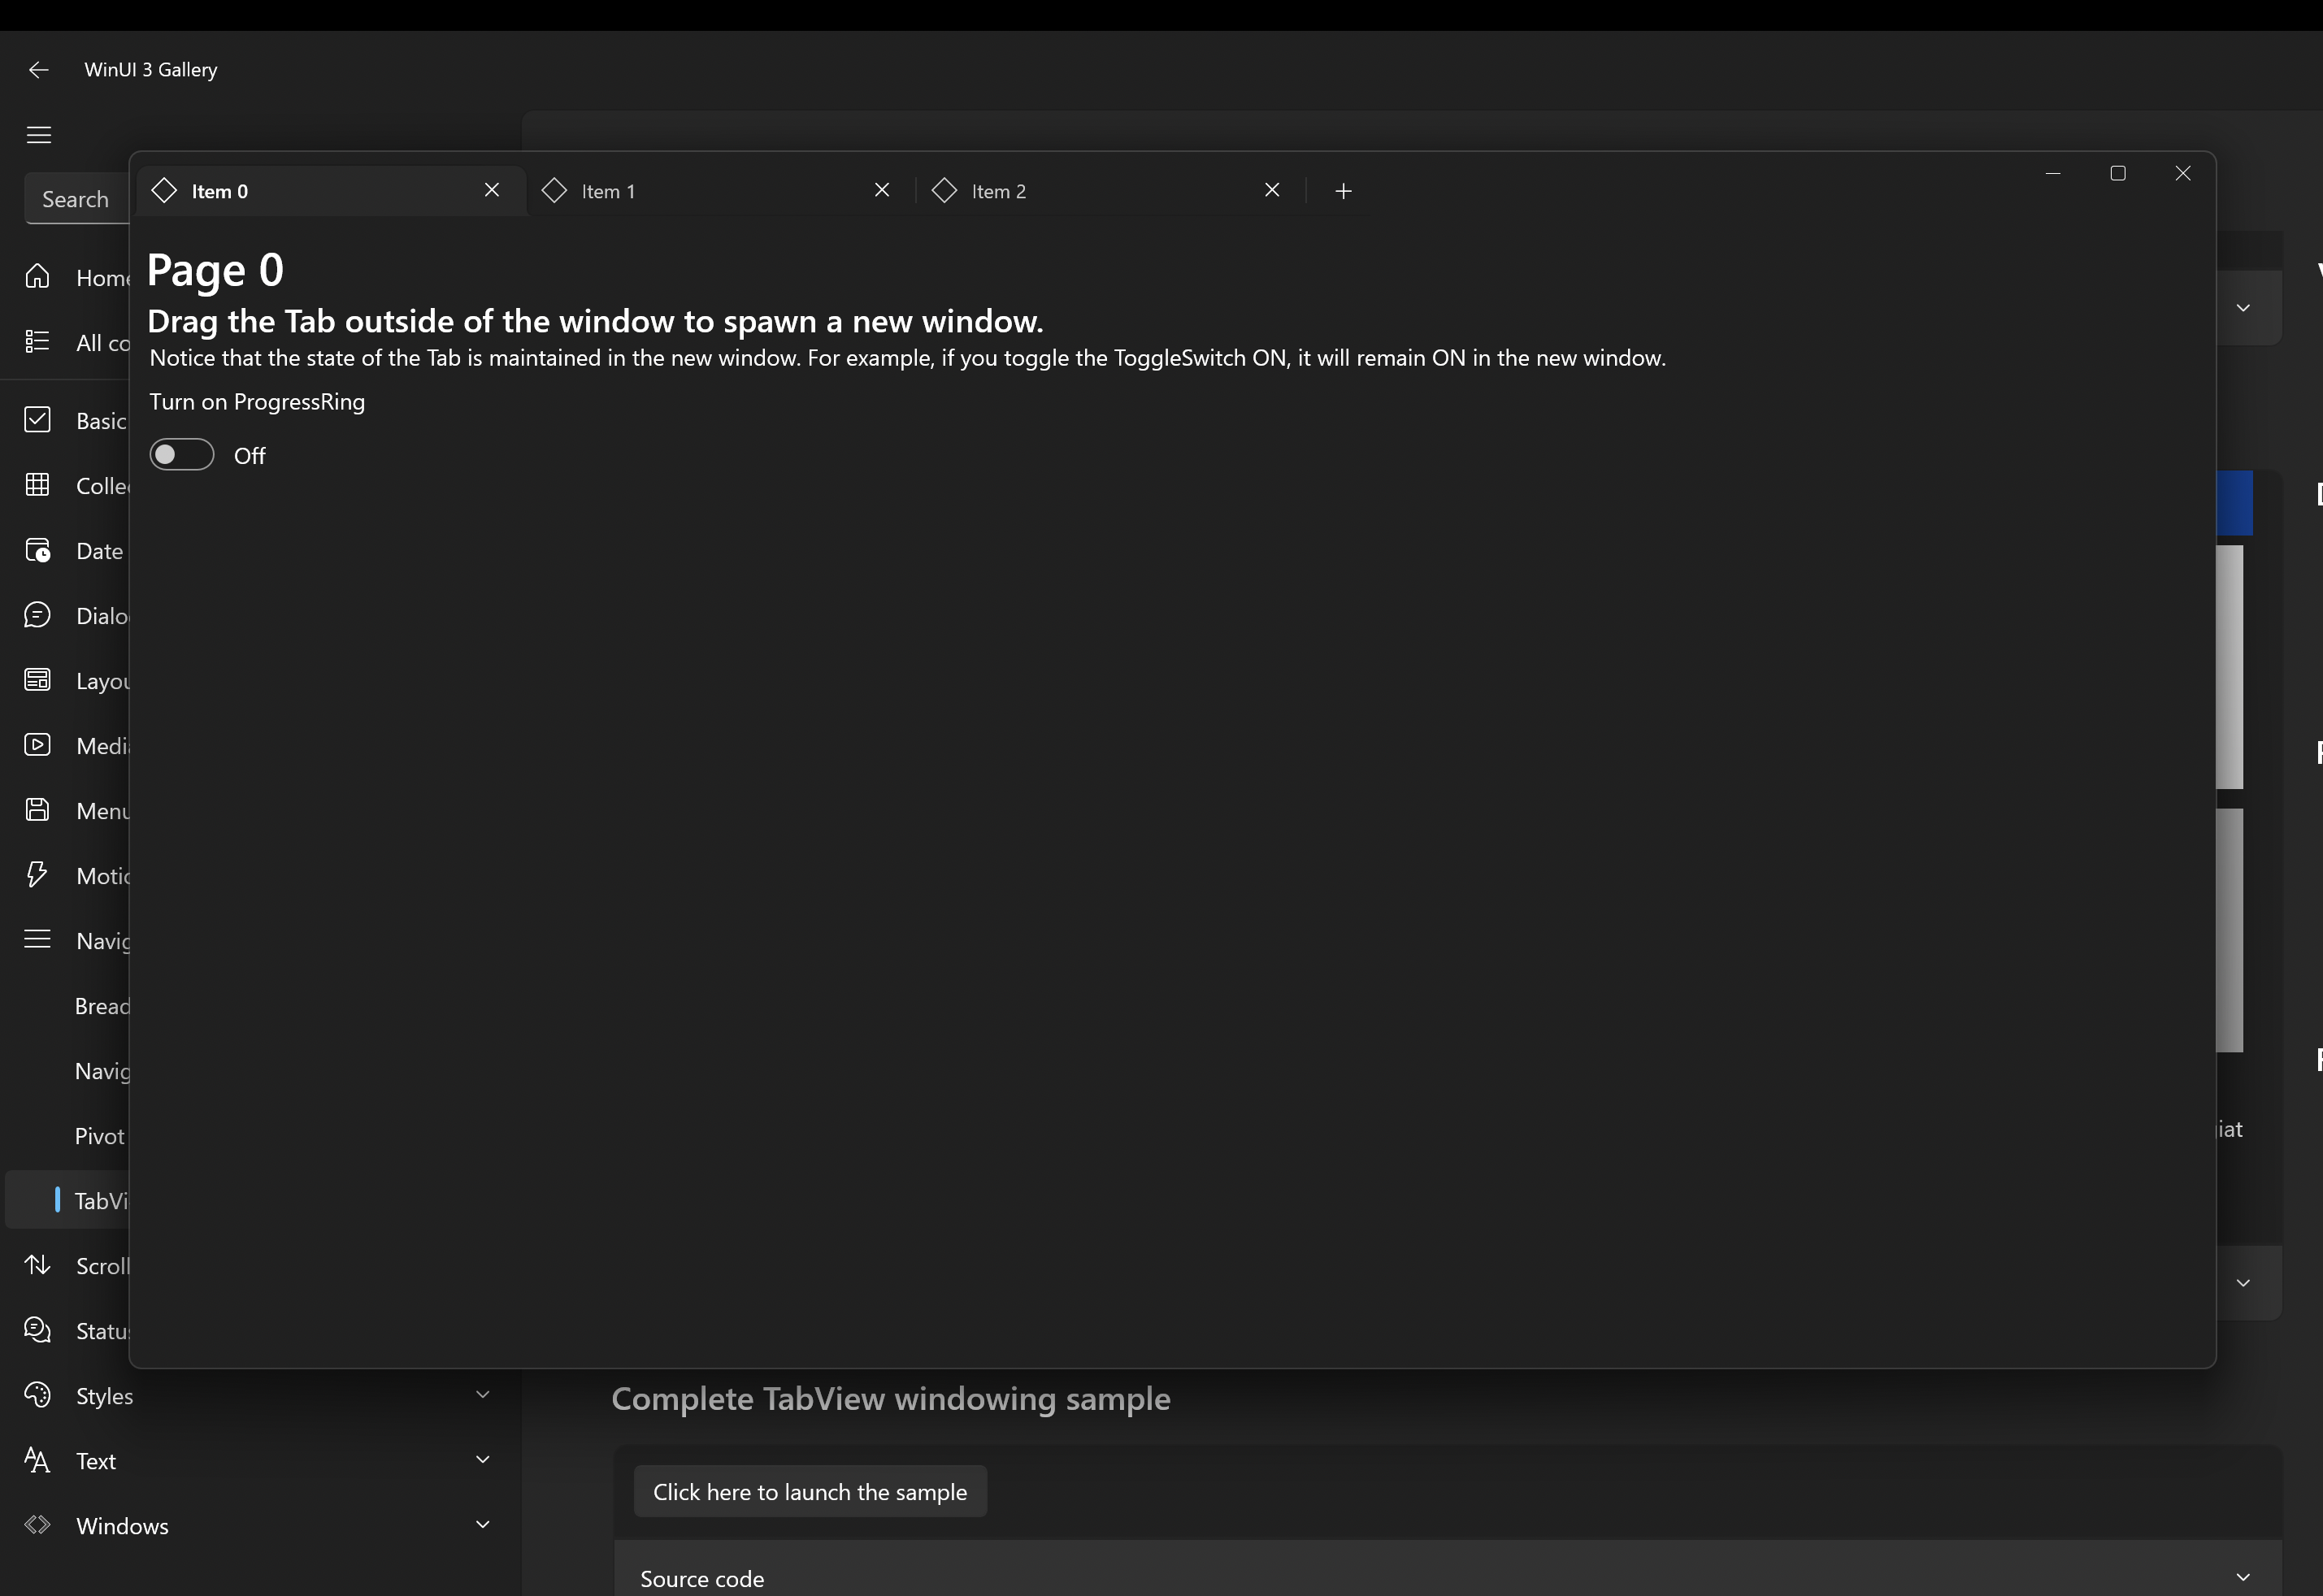Click the Dialogs speech bubble icon
This screenshot has height=1596, width=2323.
pos(38,615)
